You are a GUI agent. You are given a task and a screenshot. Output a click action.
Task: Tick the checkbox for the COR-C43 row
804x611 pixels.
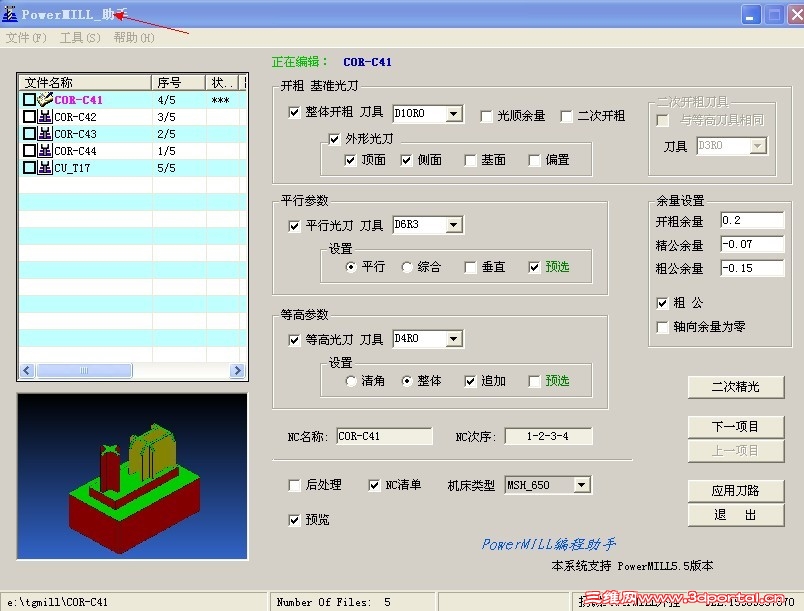pos(30,133)
